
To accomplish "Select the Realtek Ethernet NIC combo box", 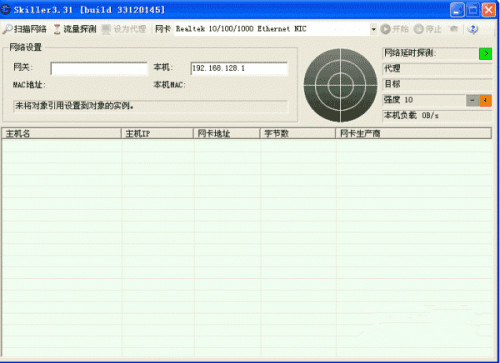I will coord(276,29).
